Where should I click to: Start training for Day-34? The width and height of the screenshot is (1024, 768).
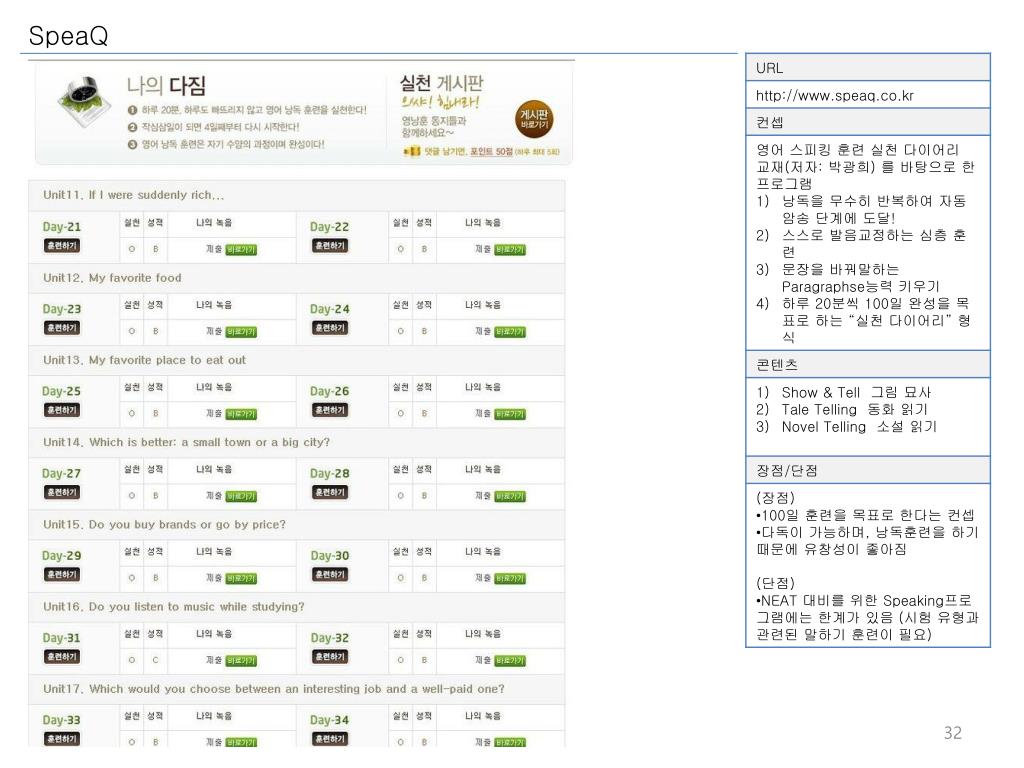pos(330,739)
